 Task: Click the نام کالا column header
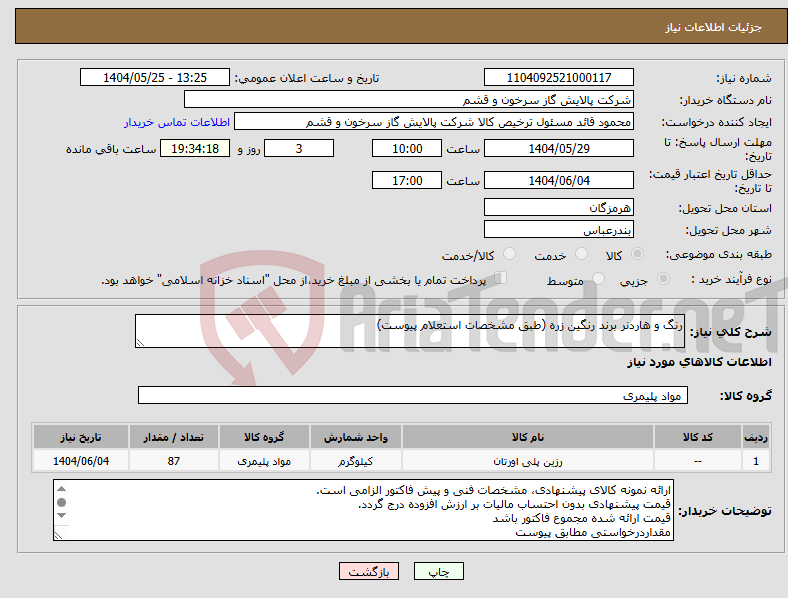[x=528, y=437]
